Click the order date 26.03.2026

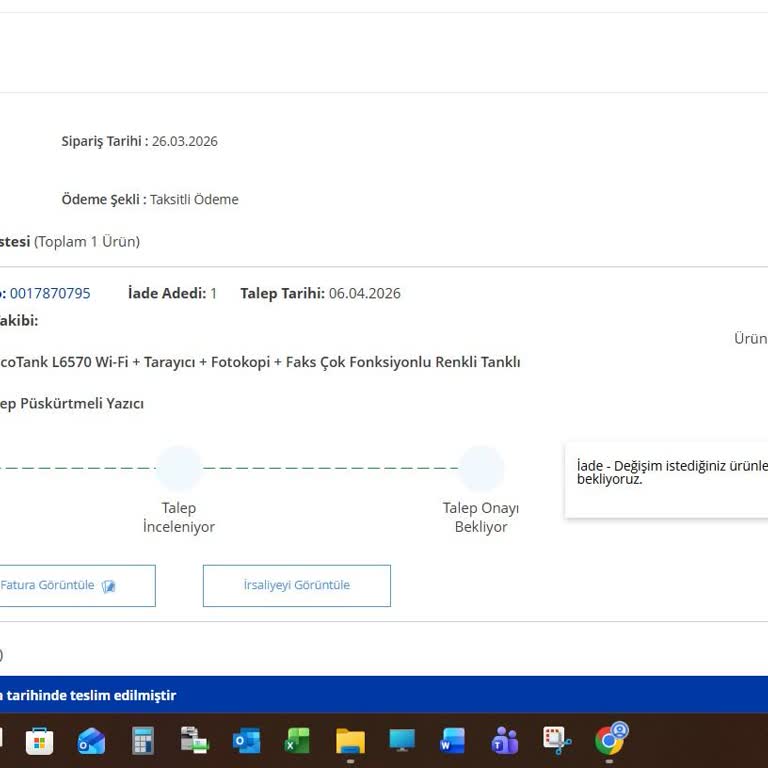point(185,141)
